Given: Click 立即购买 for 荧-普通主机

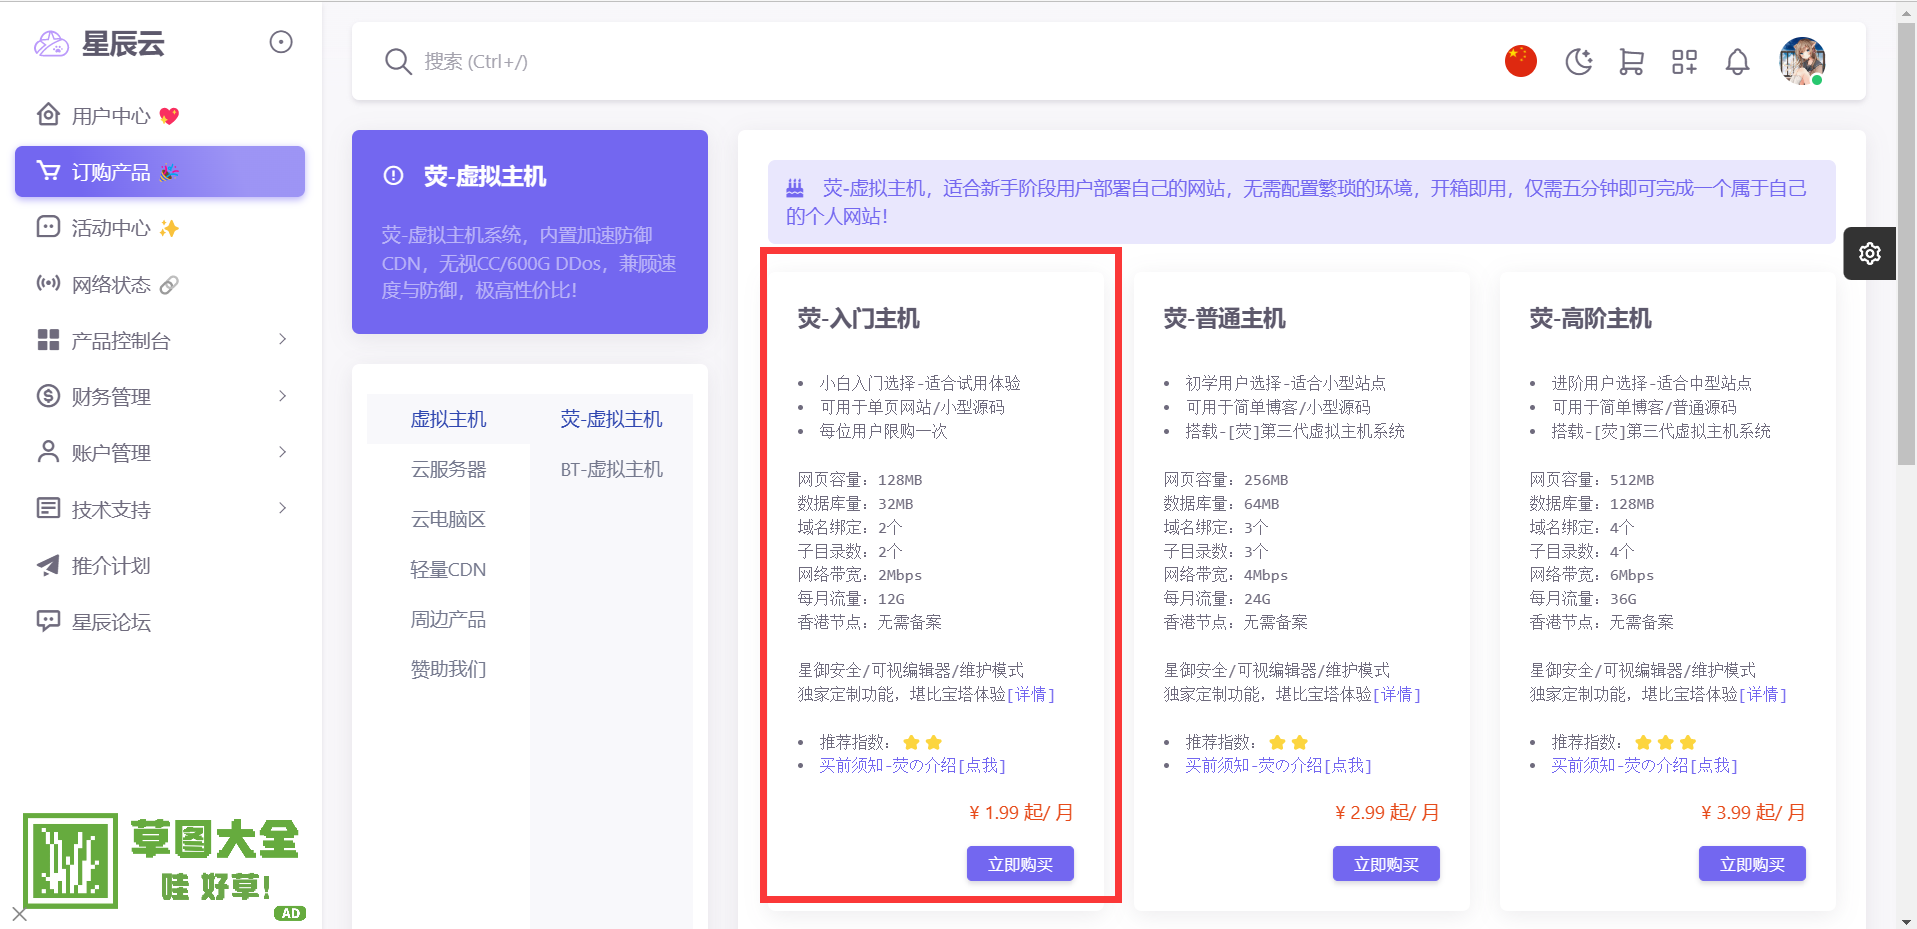Looking at the screenshot, I should [x=1385, y=864].
